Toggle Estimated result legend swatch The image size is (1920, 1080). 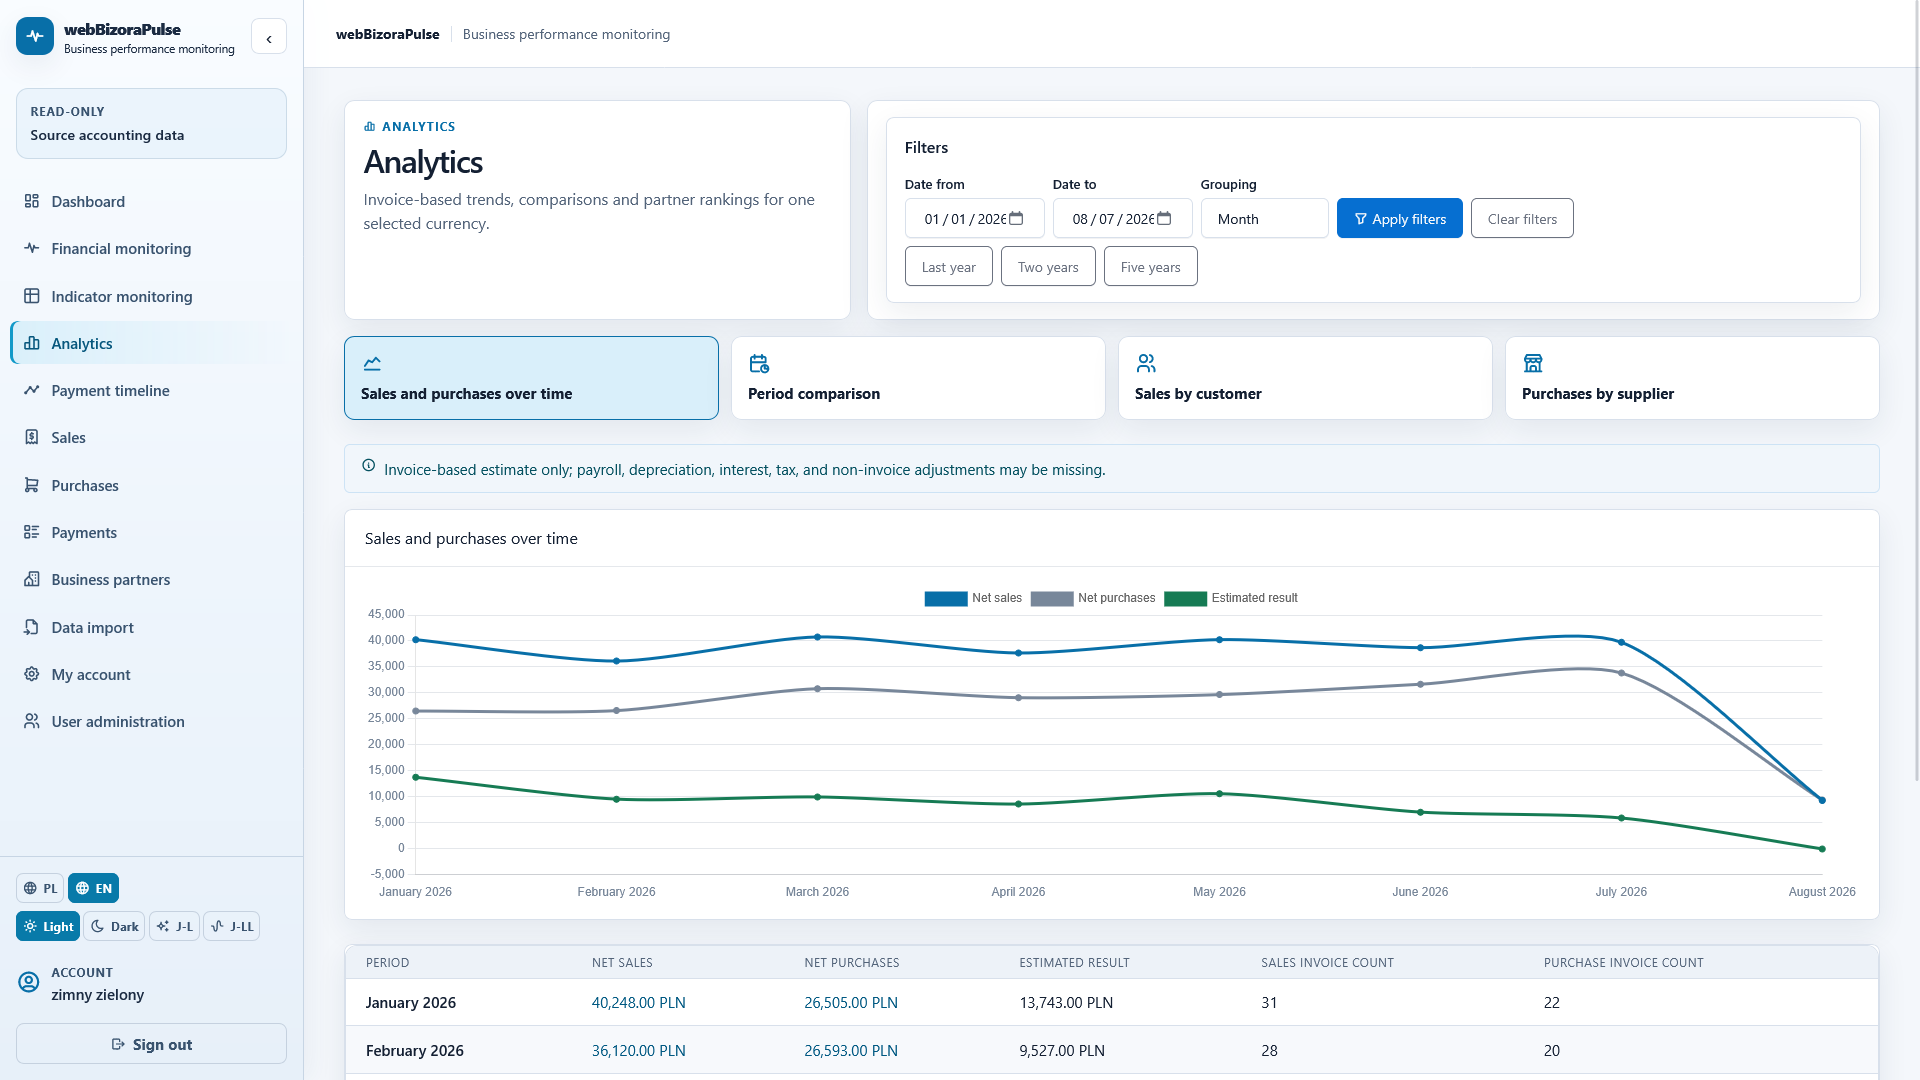pos(1186,598)
